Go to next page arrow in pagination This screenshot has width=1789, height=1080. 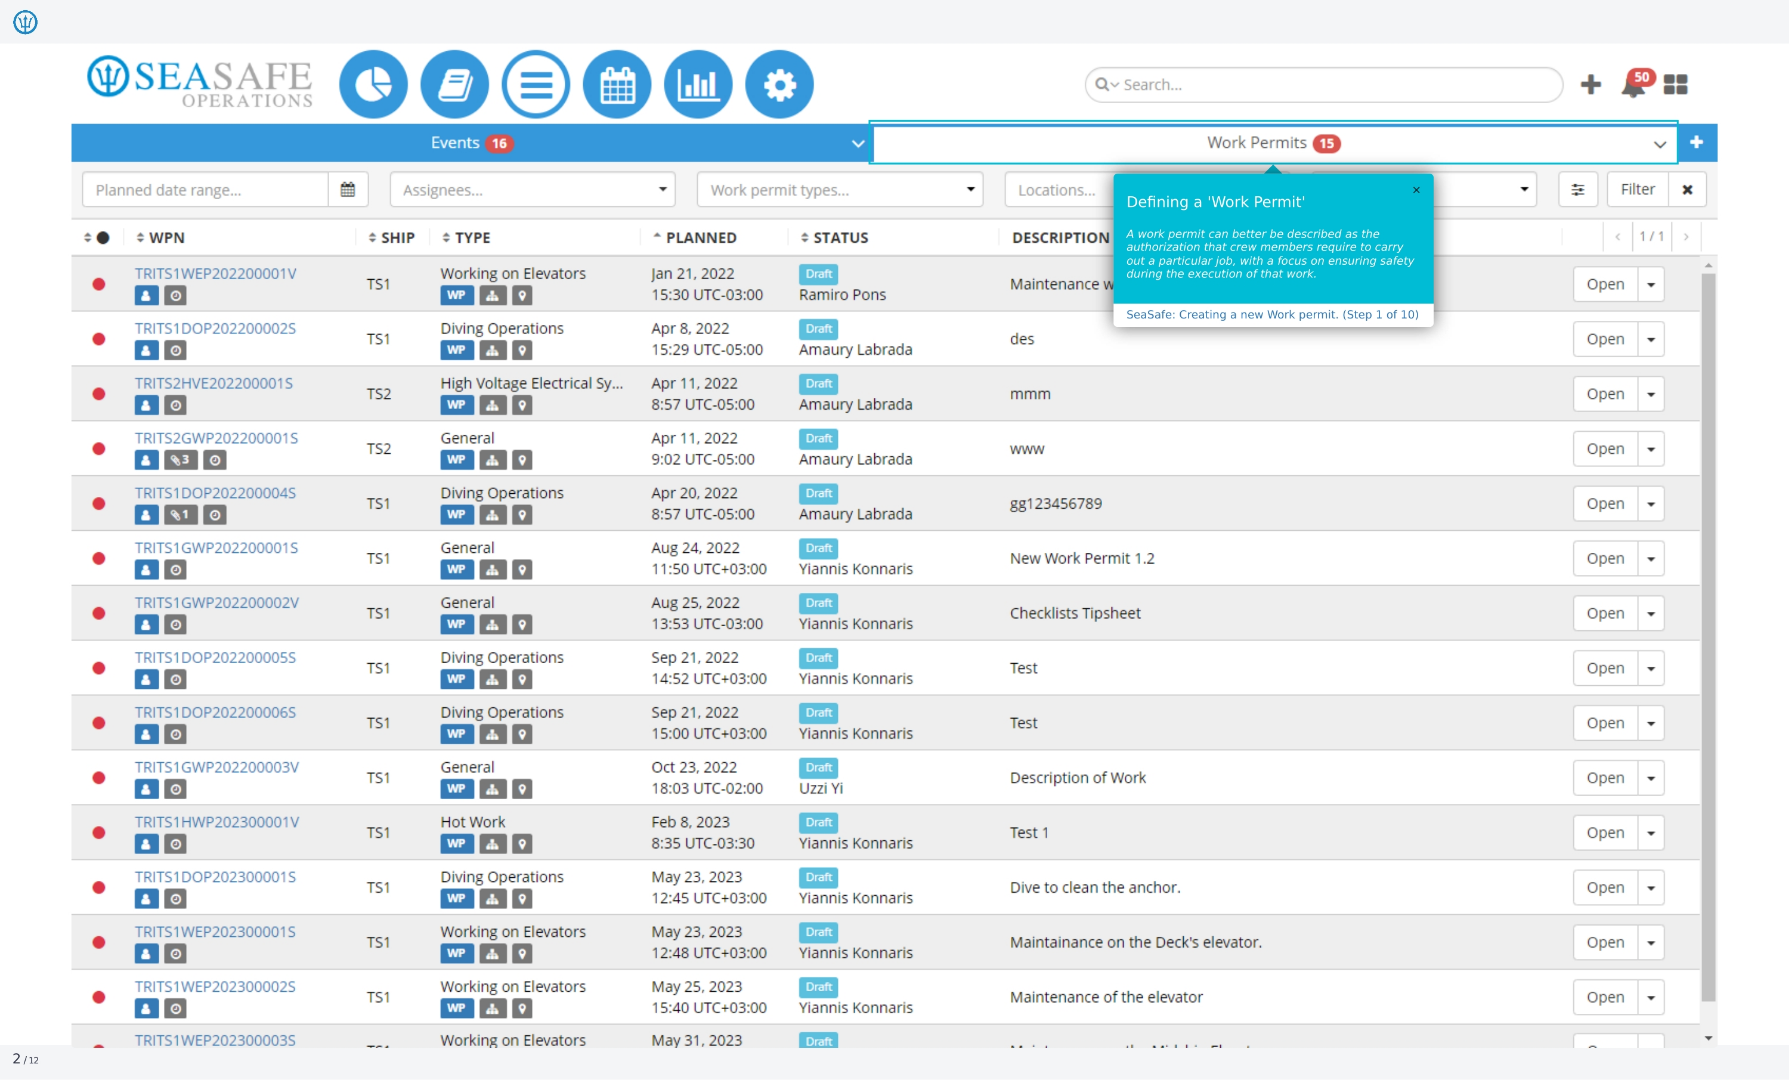coord(1686,237)
